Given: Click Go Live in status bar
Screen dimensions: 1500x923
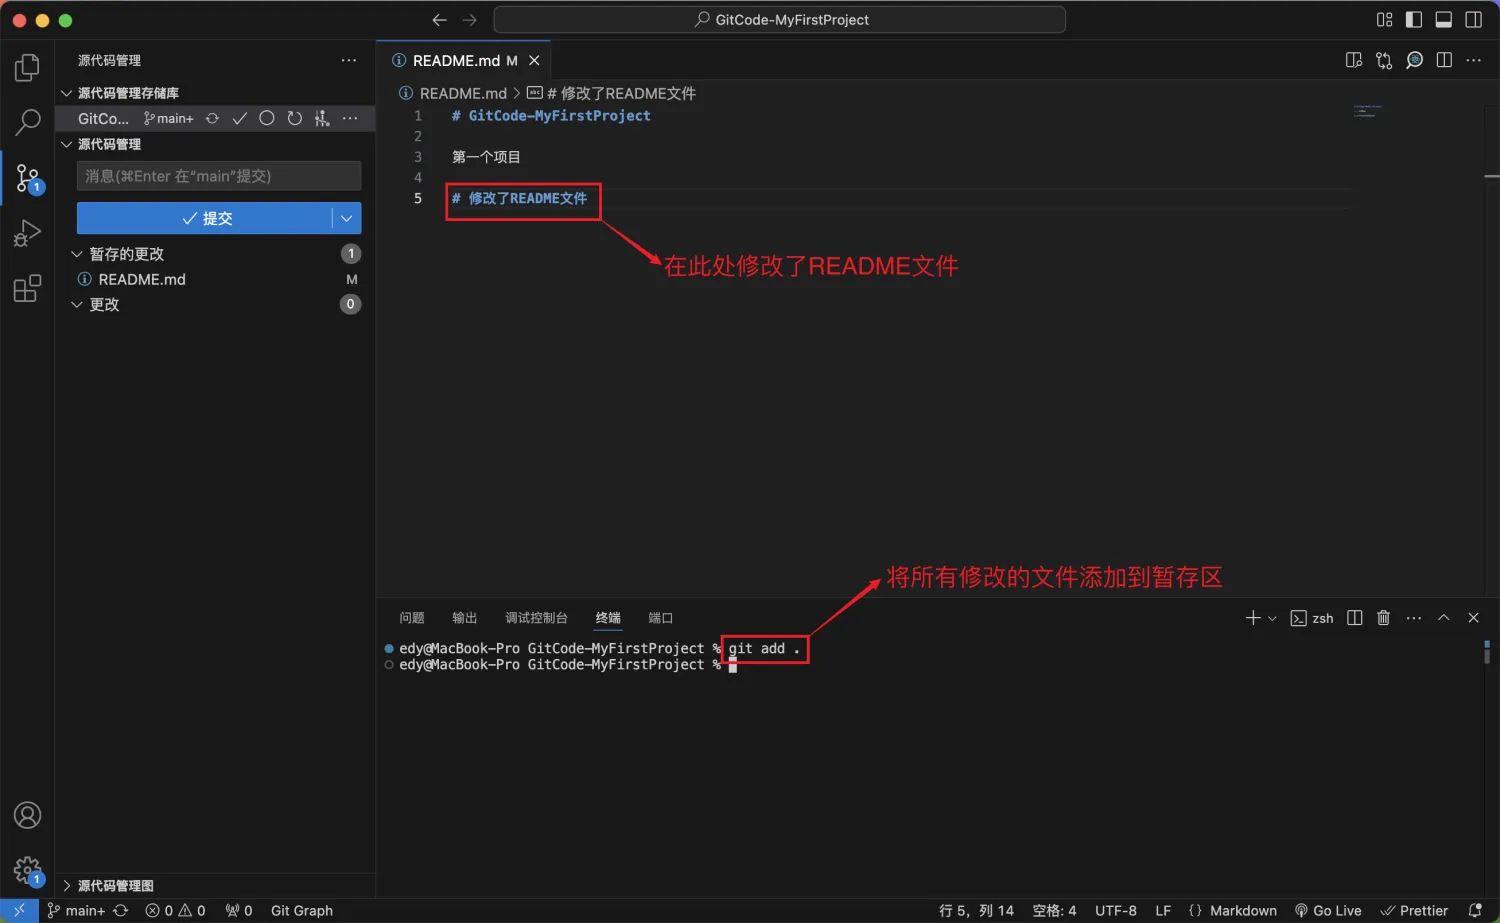Looking at the screenshot, I should tap(1328, 910).
